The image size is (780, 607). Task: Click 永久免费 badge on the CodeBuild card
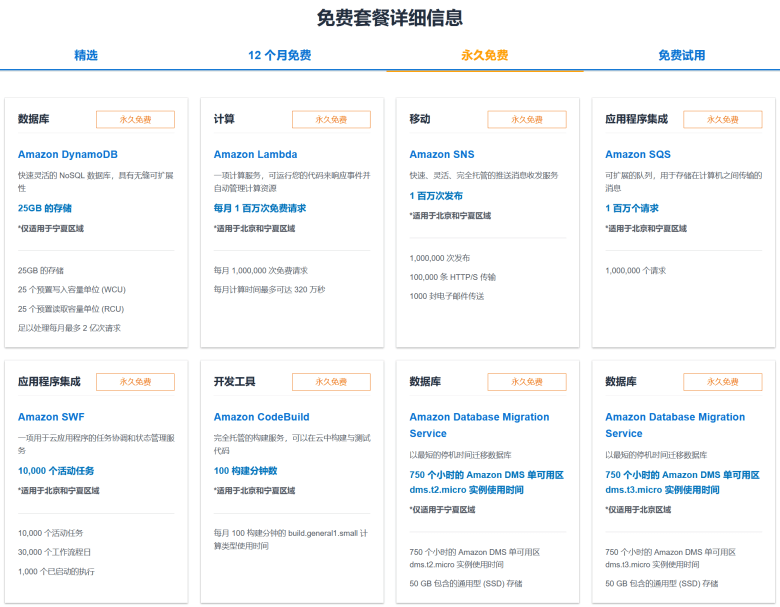coord(331,382)
